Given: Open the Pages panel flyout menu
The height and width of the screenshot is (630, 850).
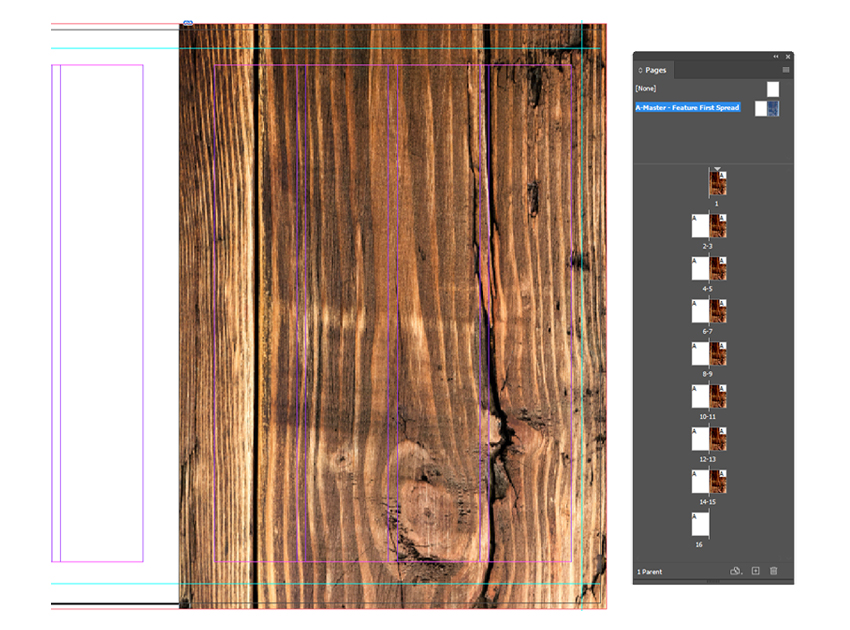Looking at the screenshot, I should tap(785, 70).
